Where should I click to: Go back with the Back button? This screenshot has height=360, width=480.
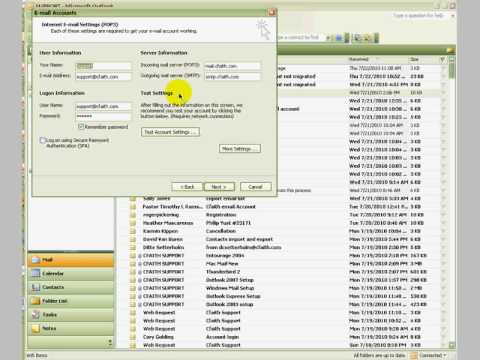click(x=187, y=187)
